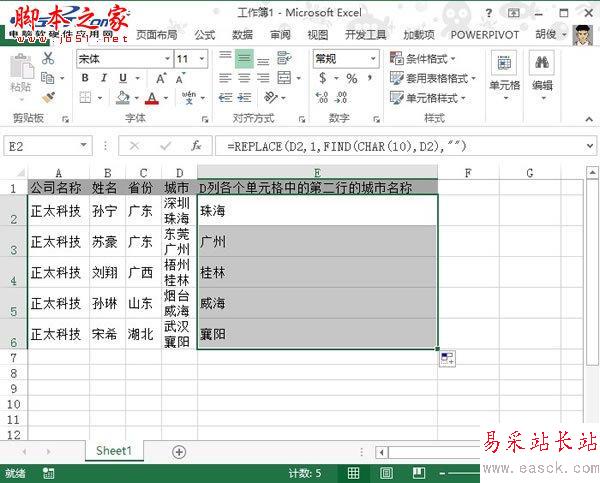The image size is (600, 483).
Task: Open the 审阅 ribbon tab
Action: click(280, 34)
